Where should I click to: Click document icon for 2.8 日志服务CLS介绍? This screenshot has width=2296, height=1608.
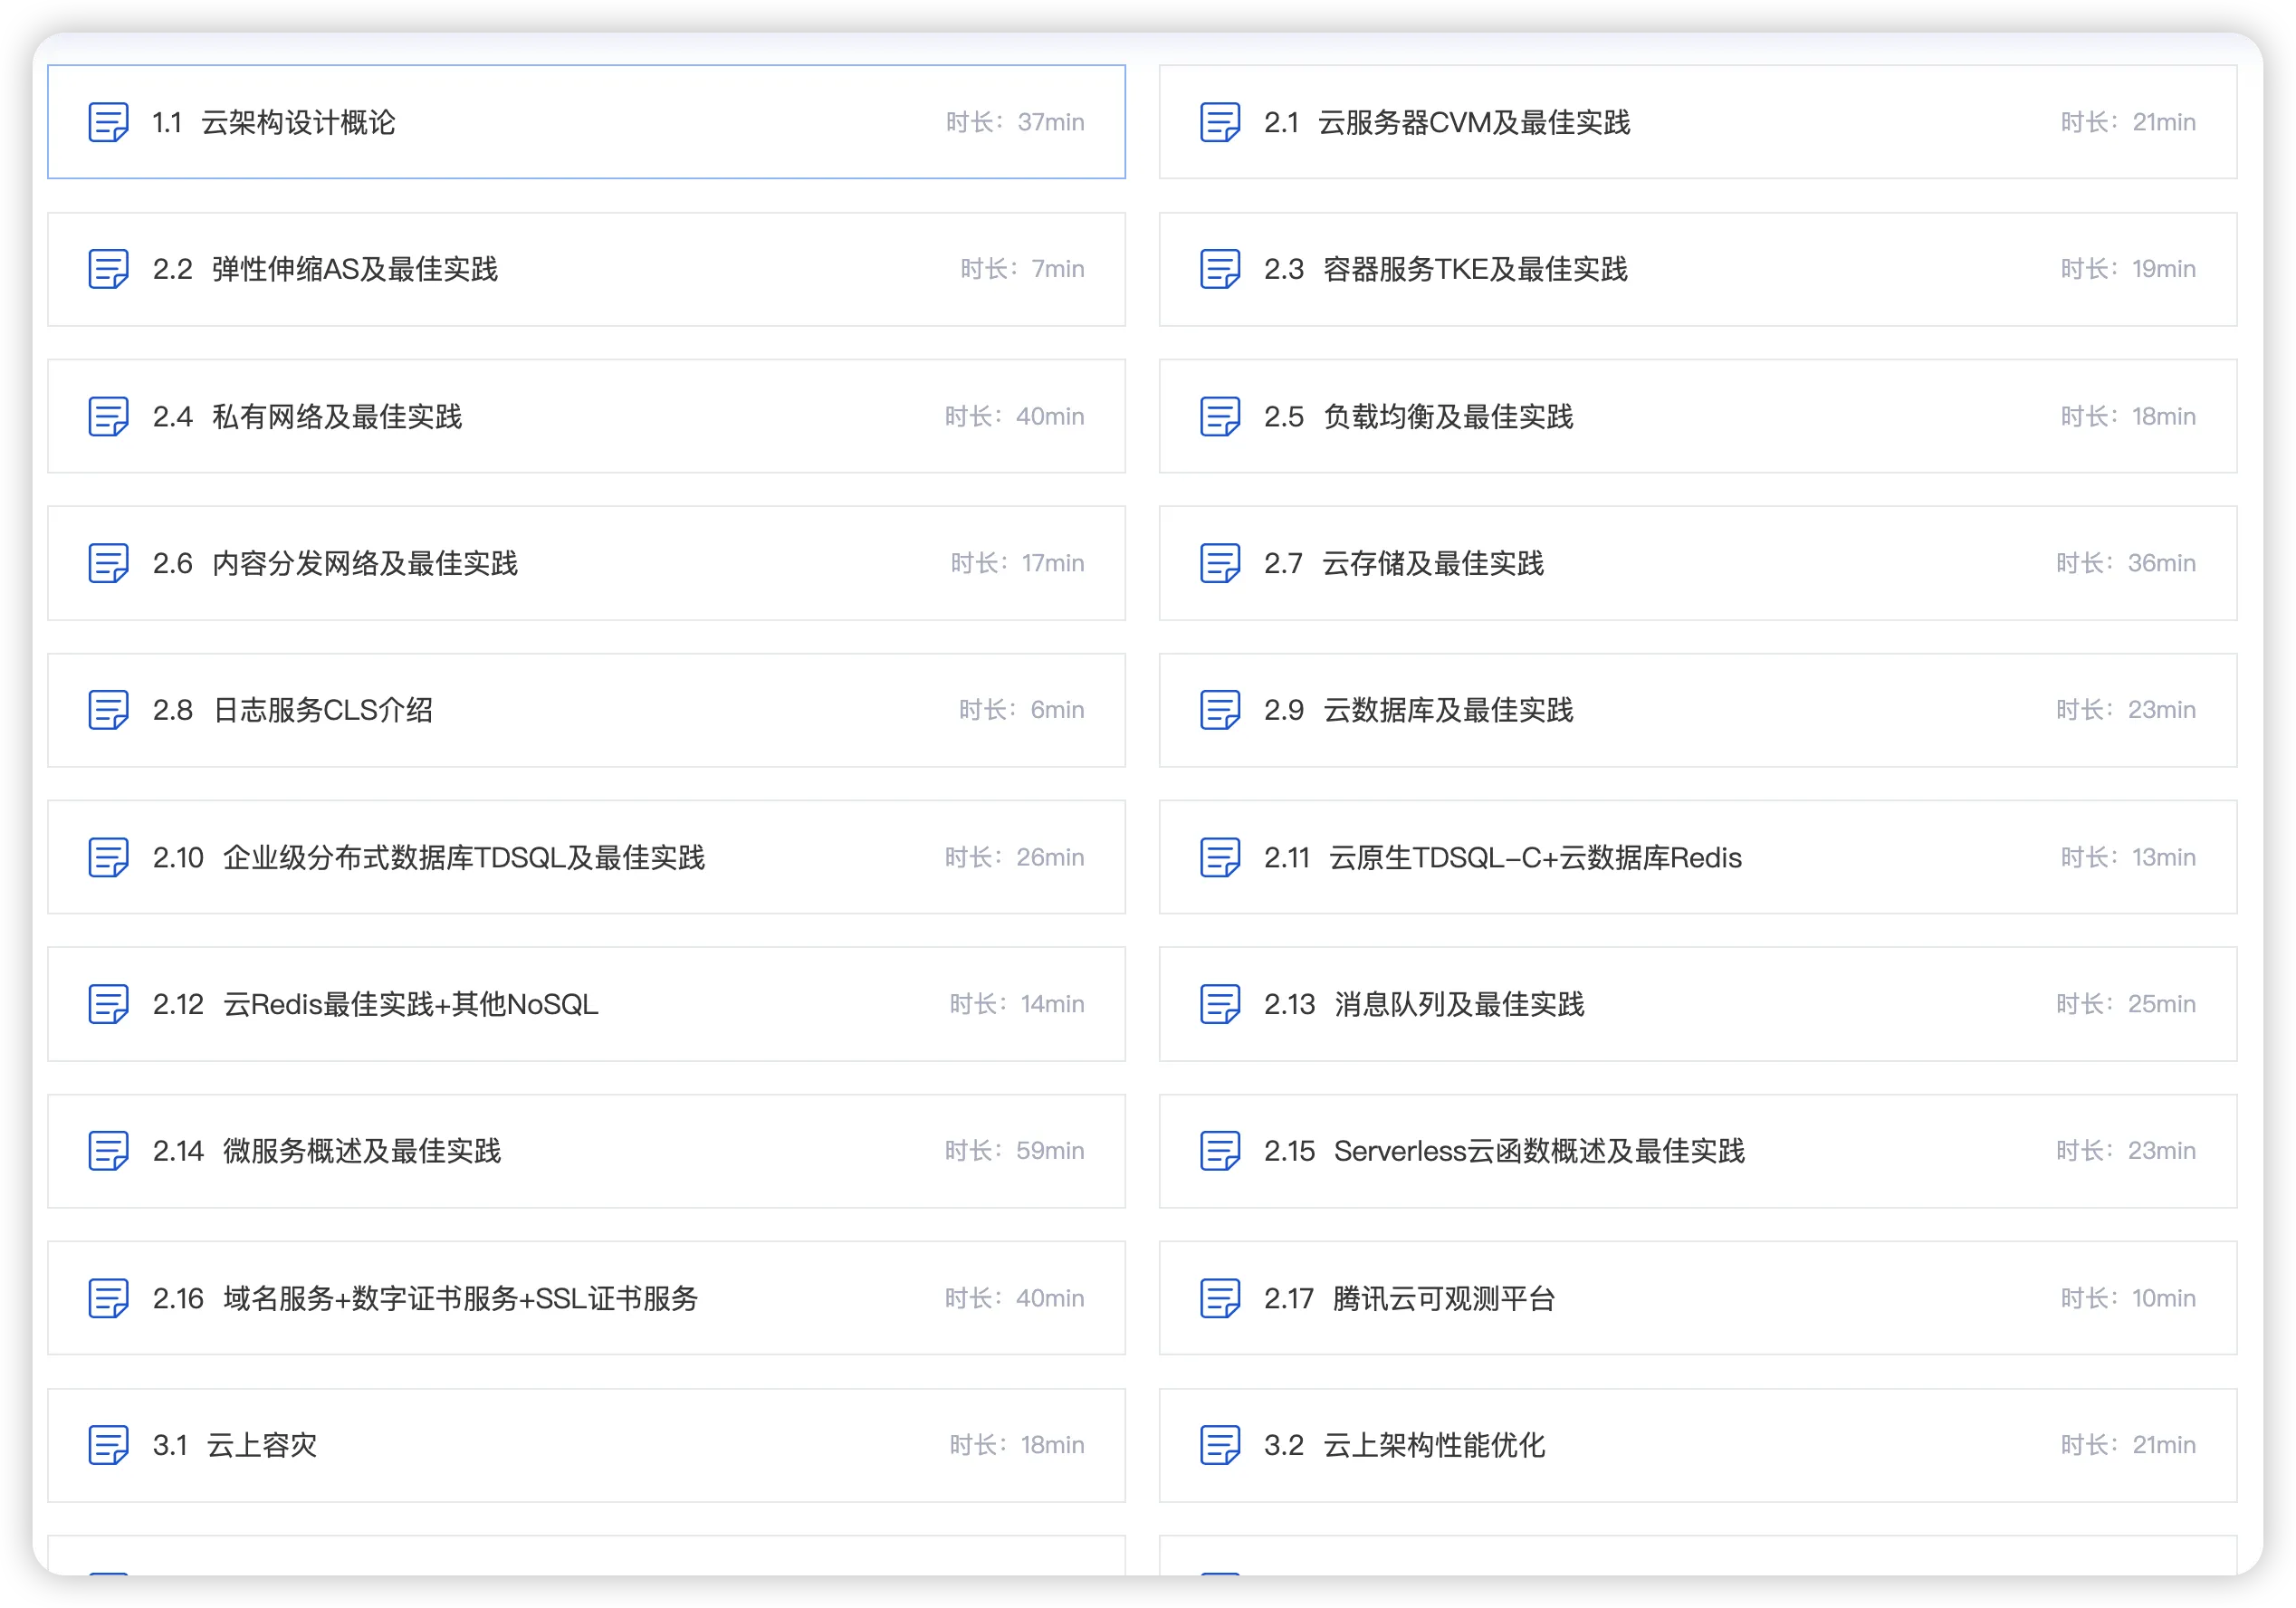(x=108, y=710)
